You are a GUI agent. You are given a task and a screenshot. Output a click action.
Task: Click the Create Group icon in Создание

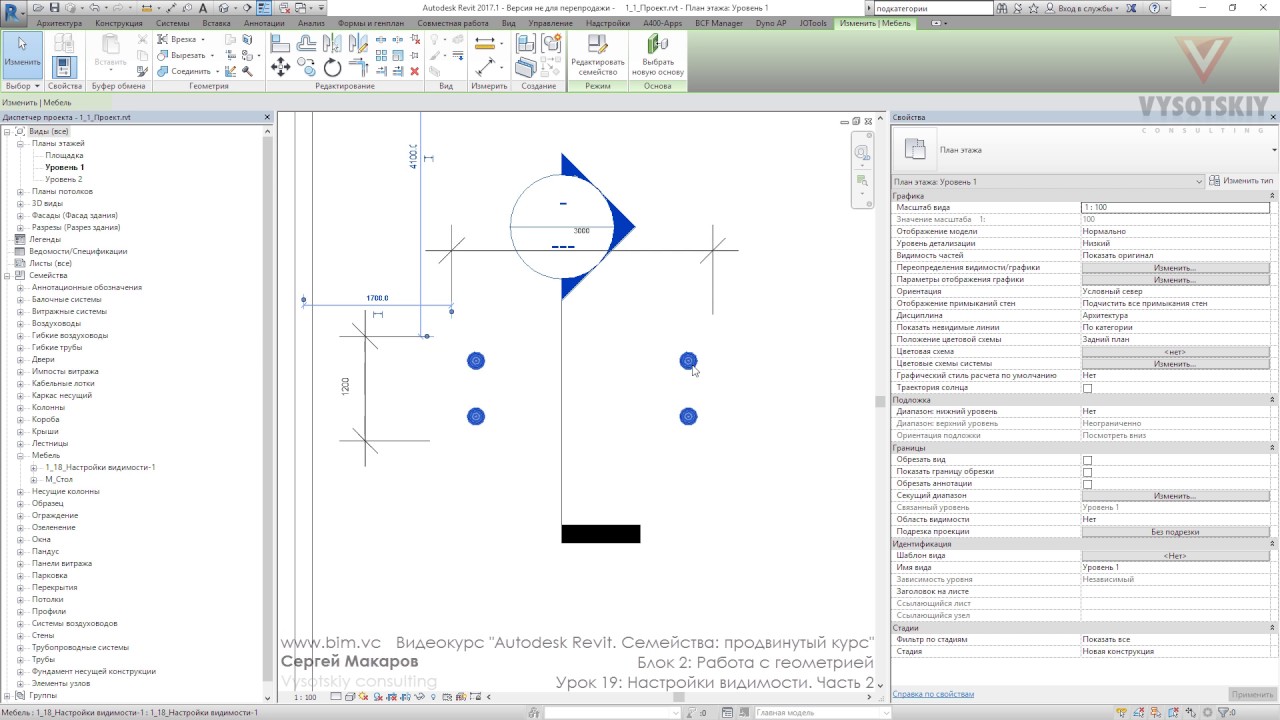[x=552, y=43]
